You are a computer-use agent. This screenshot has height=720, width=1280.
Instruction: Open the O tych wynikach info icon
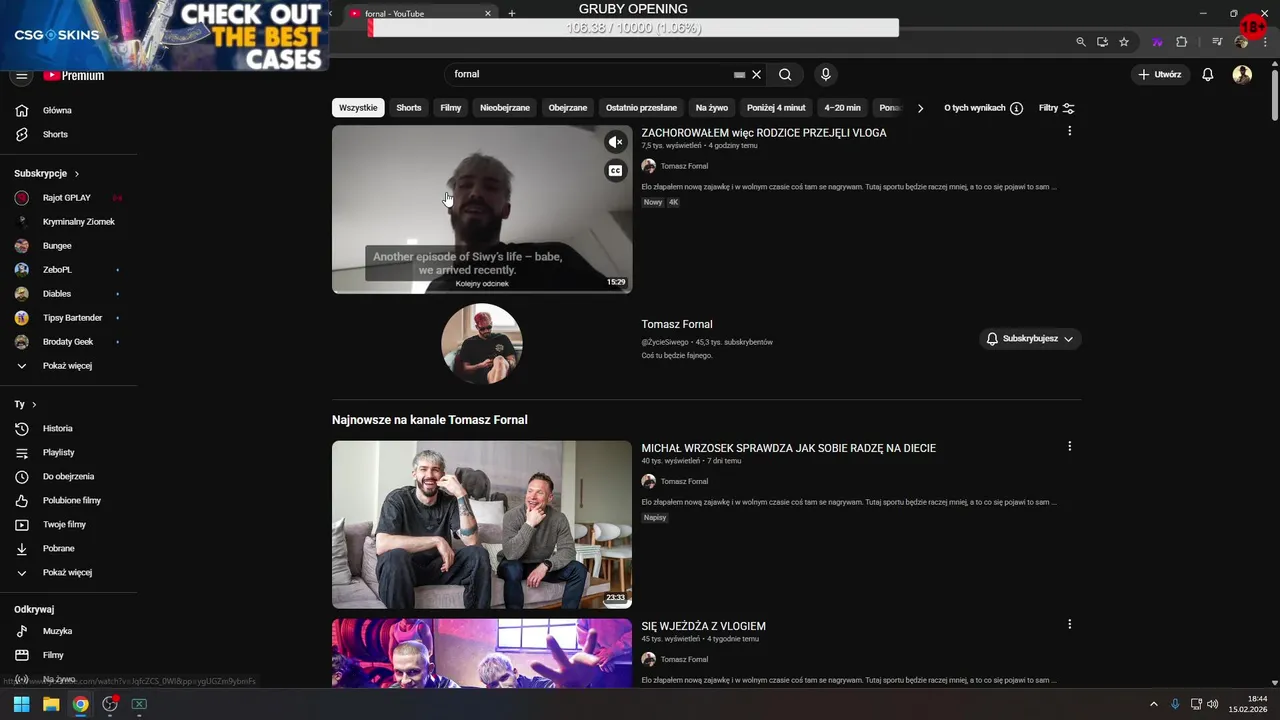pyautogui.click(x=1016, y=108)
